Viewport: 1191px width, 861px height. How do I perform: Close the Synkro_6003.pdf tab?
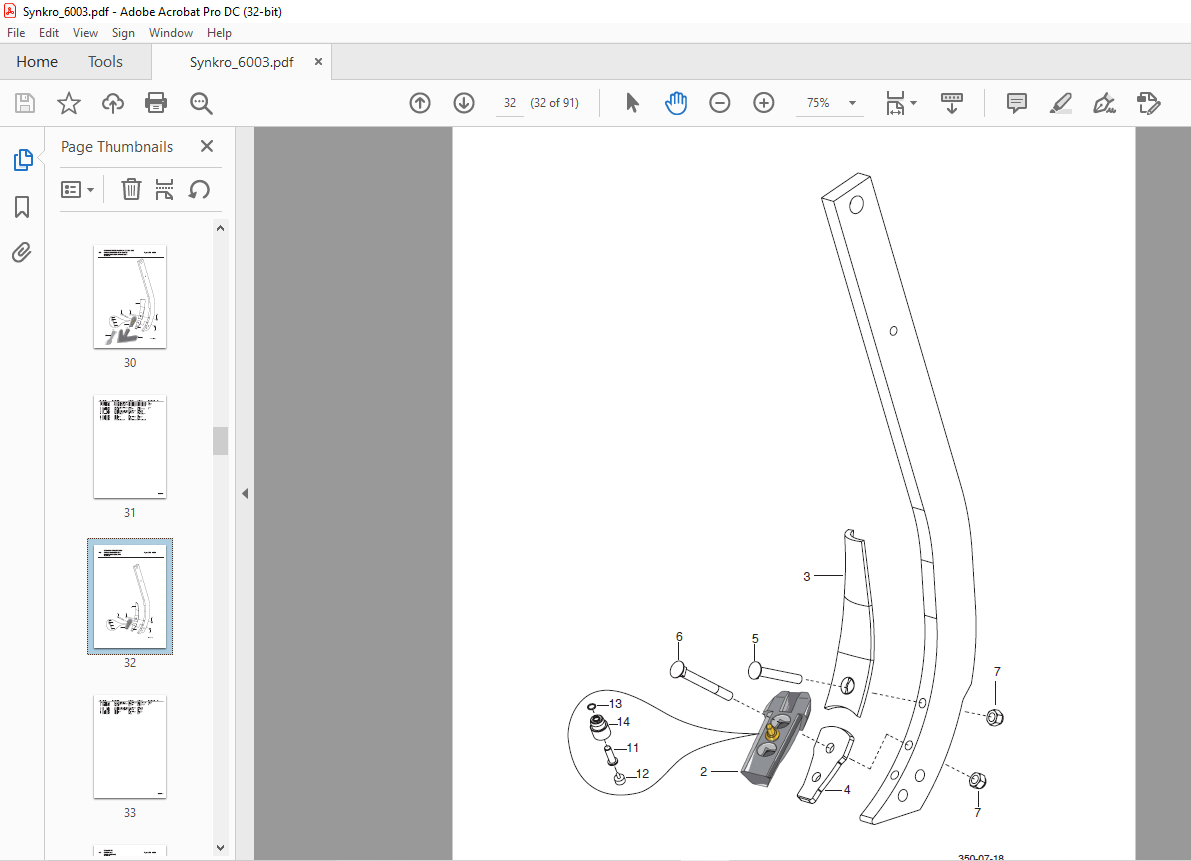pyautogui.click(x=318, y=62)
